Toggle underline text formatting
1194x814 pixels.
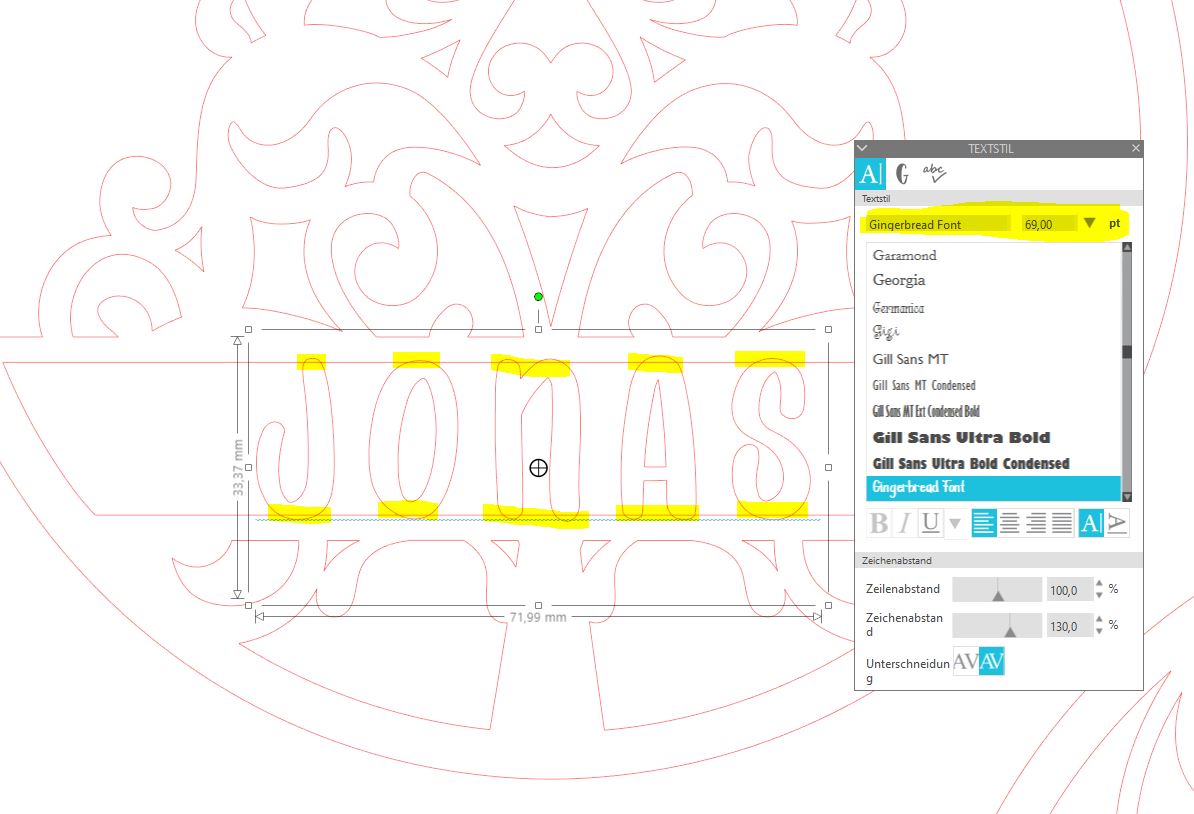click(x=931, y=523)
